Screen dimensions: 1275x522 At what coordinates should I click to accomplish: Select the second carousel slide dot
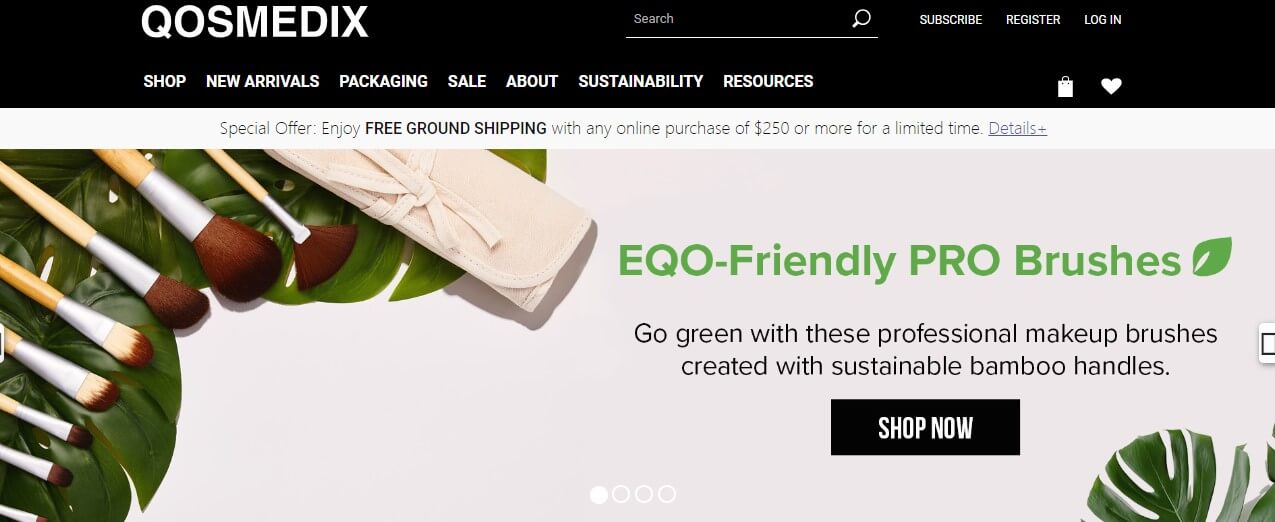tap(621, 494)
